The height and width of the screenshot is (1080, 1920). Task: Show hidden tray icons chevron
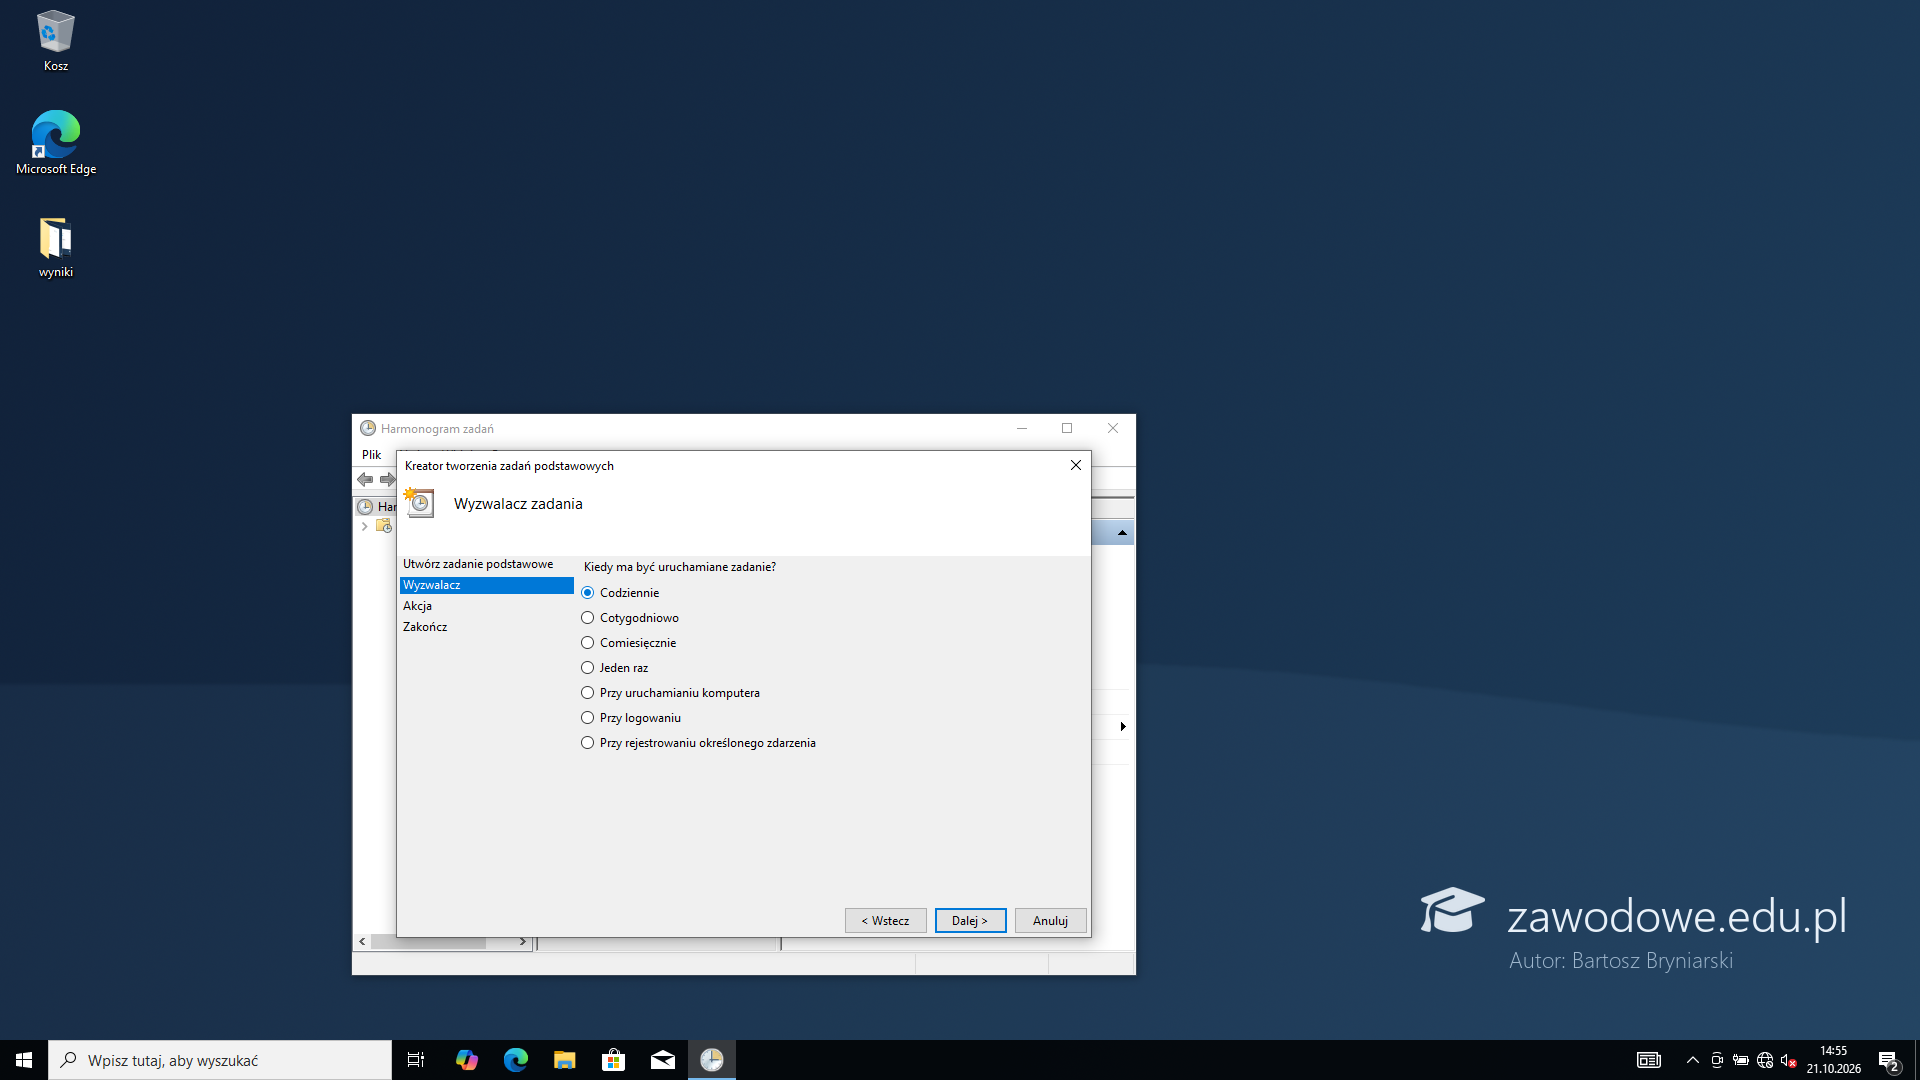point(1692,1060)
